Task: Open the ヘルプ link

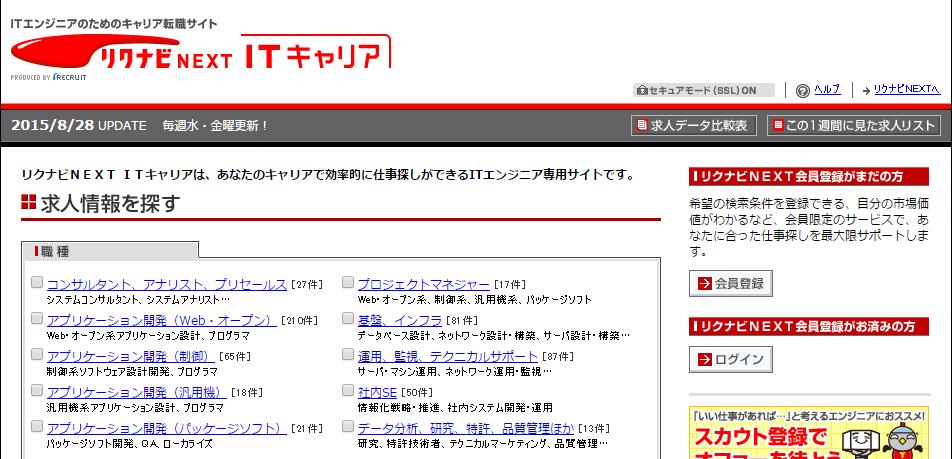Action: [827, 90]
